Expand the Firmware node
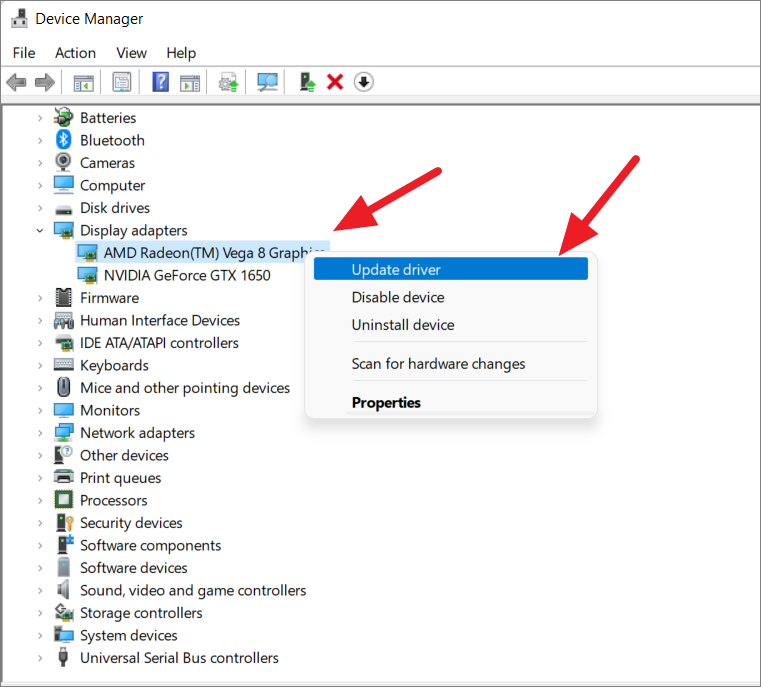The width and height of the screenshot is (761, 687). 40,298
